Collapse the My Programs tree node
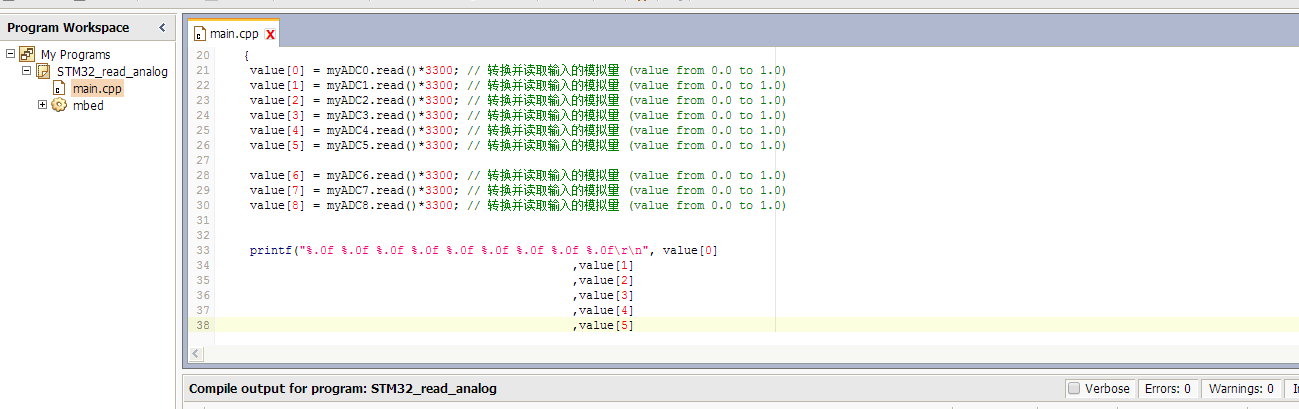The height and width of the screenshot is (409, 1299). point(11,55)
